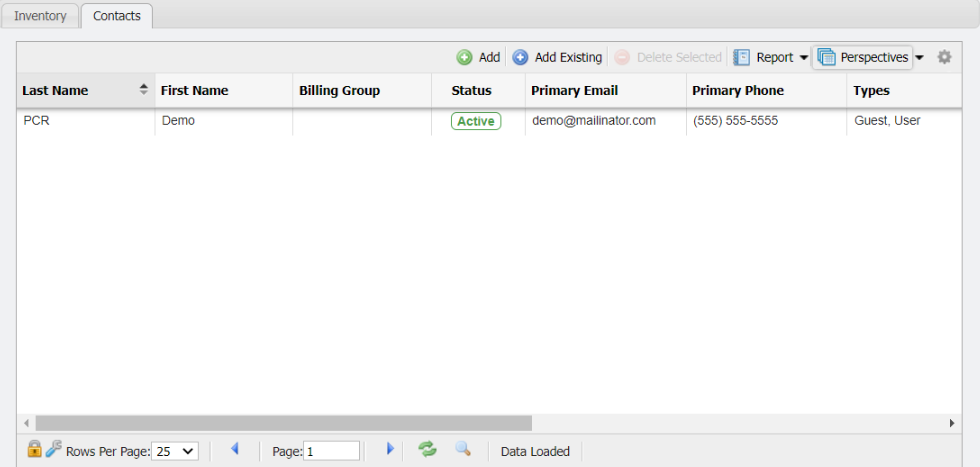The width and height of the screenshot is (980, 467).
Task: Click the Perspectives button
Action: 863,58
